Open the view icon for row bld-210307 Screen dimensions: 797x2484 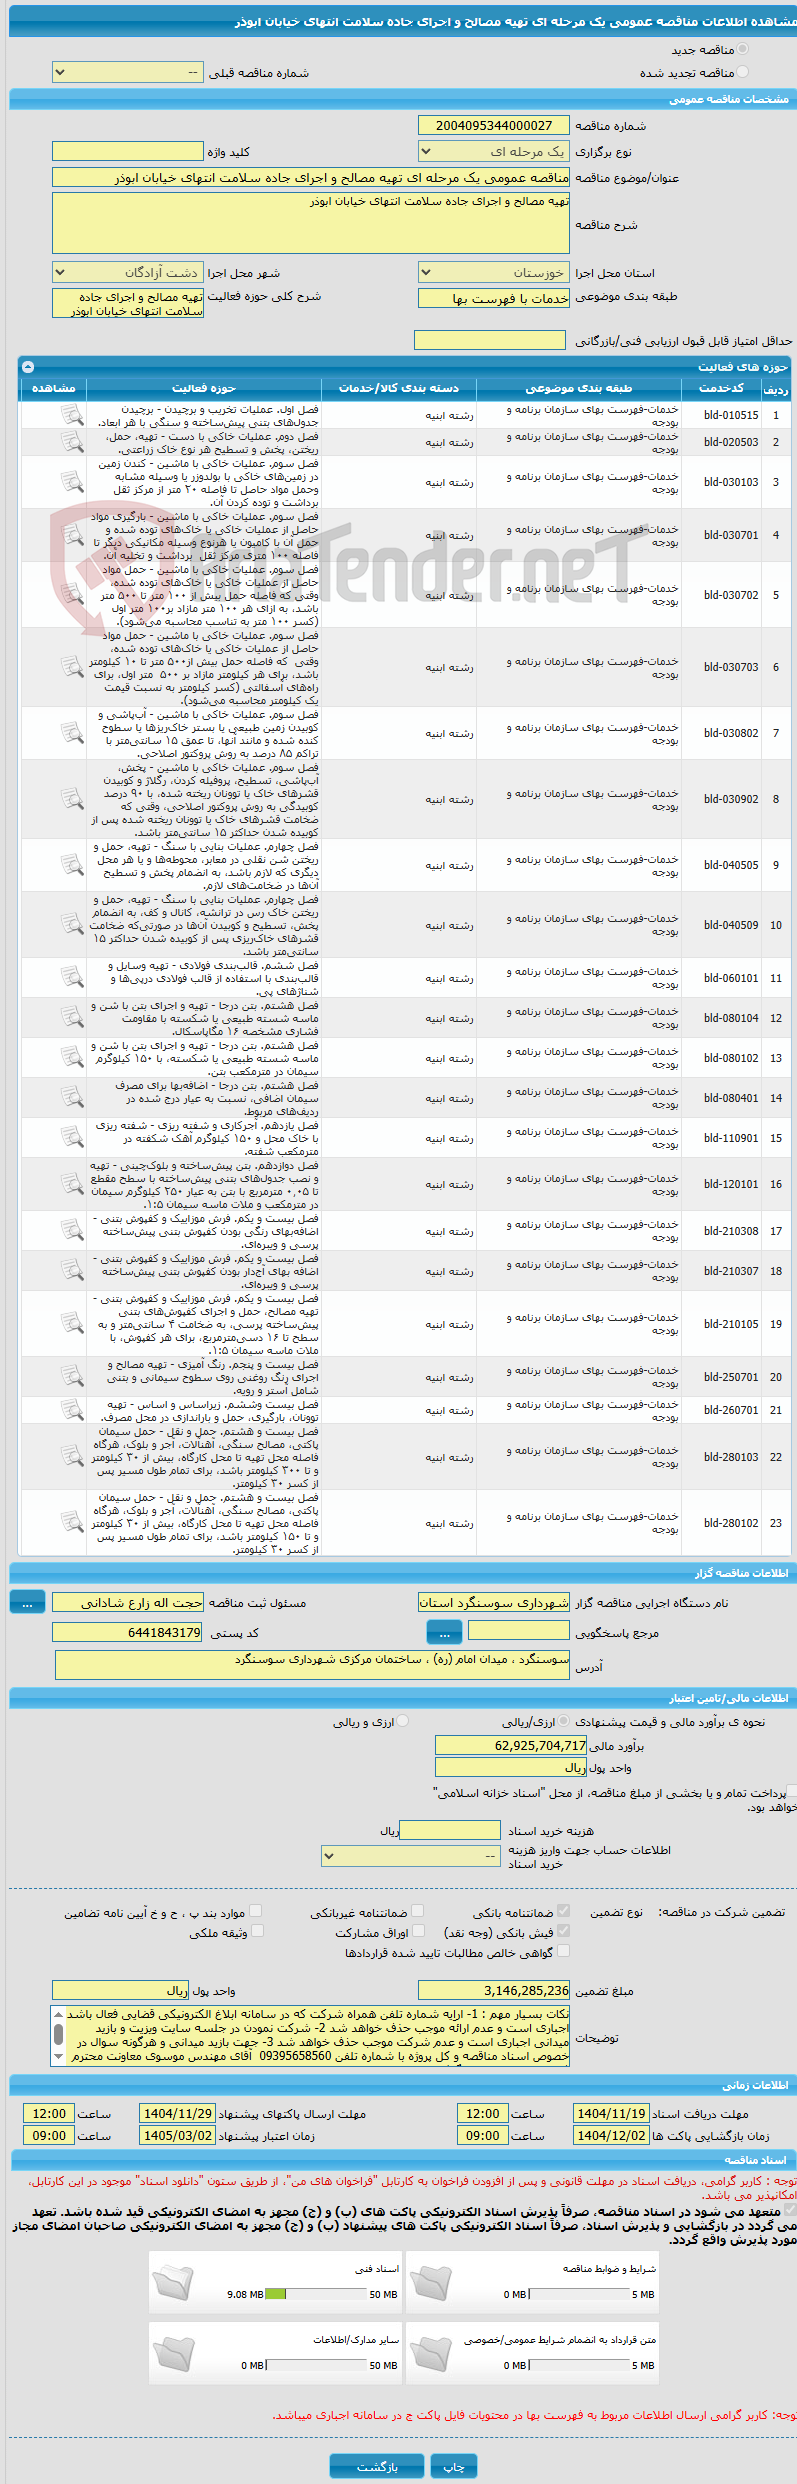tap(72, 1271)
